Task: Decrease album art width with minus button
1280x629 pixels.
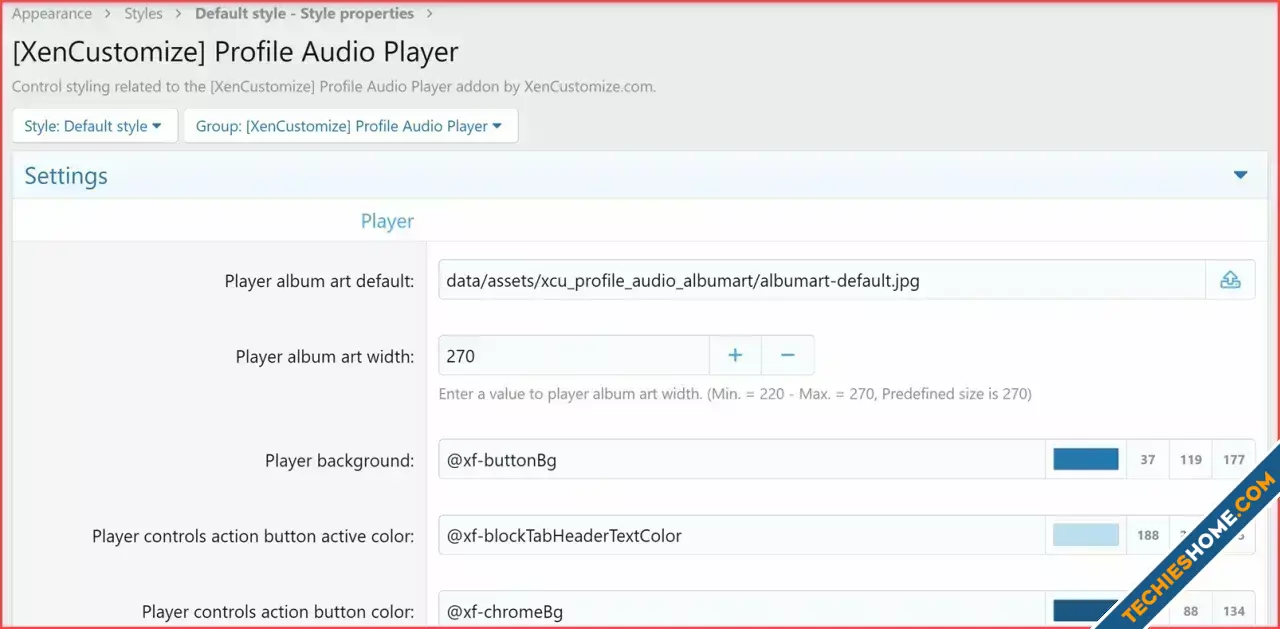Action: 788,355
